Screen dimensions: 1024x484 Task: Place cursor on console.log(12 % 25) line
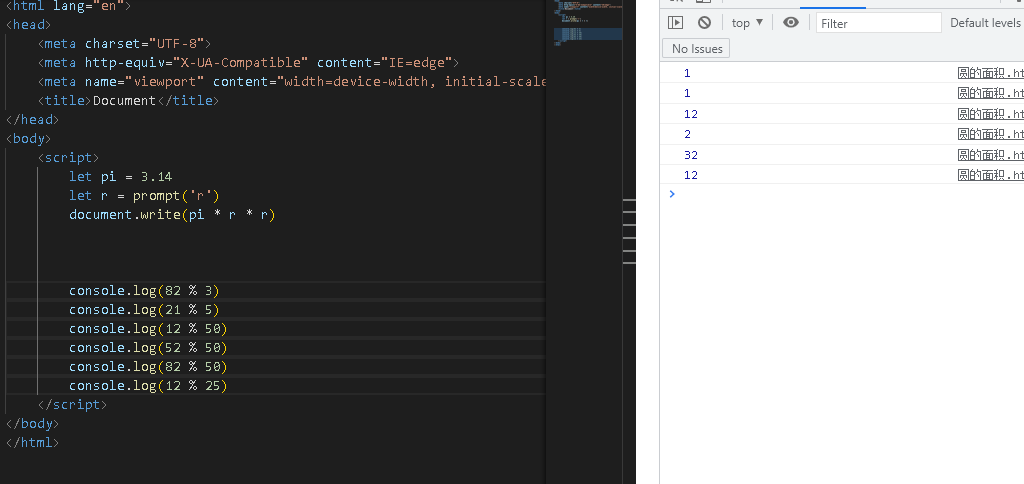(148, 386)
